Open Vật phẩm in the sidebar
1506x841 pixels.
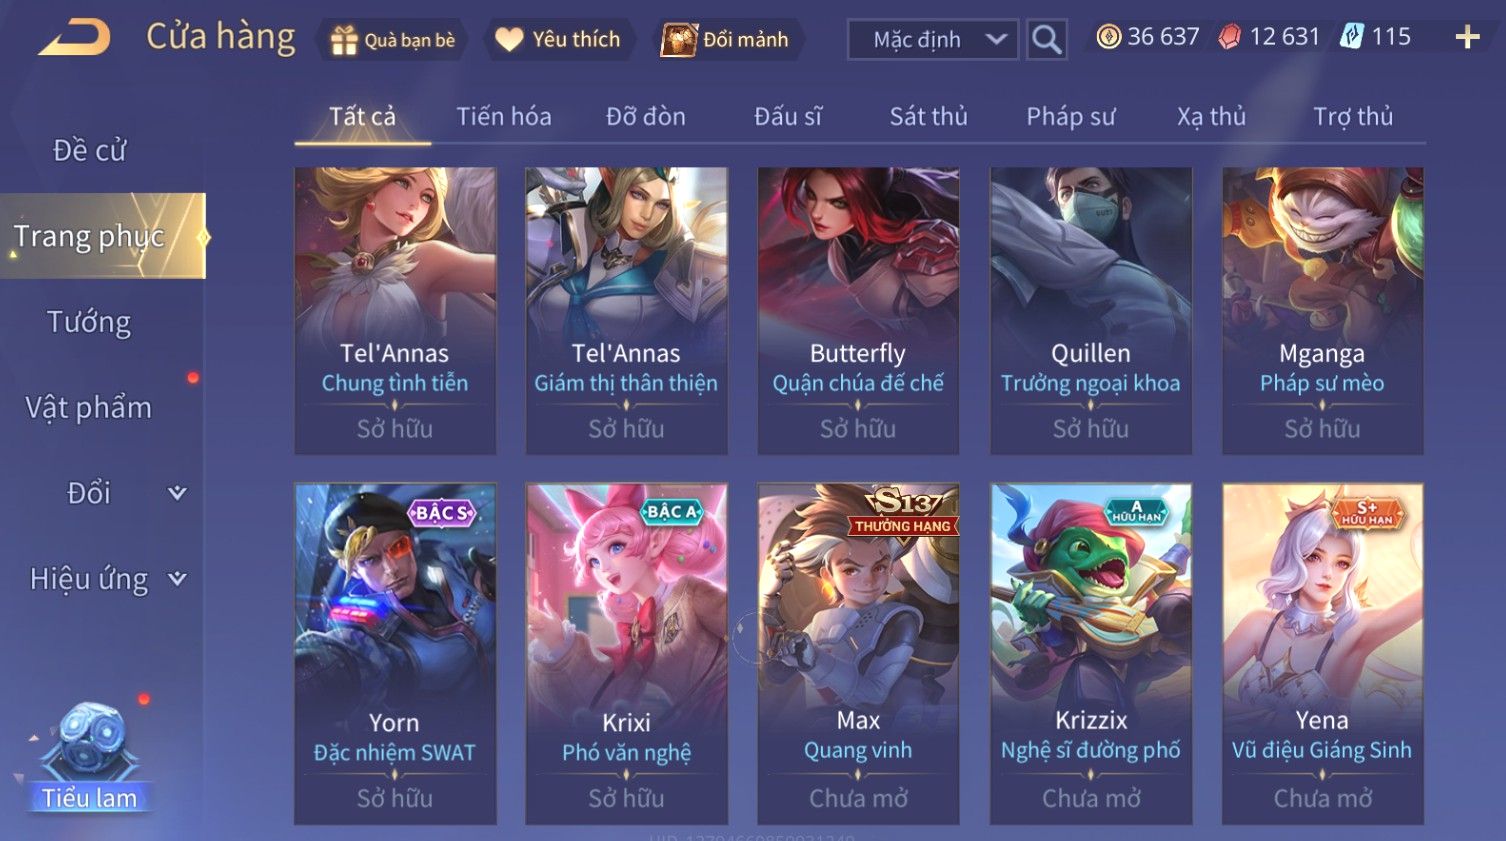click(x=90, y=408)
